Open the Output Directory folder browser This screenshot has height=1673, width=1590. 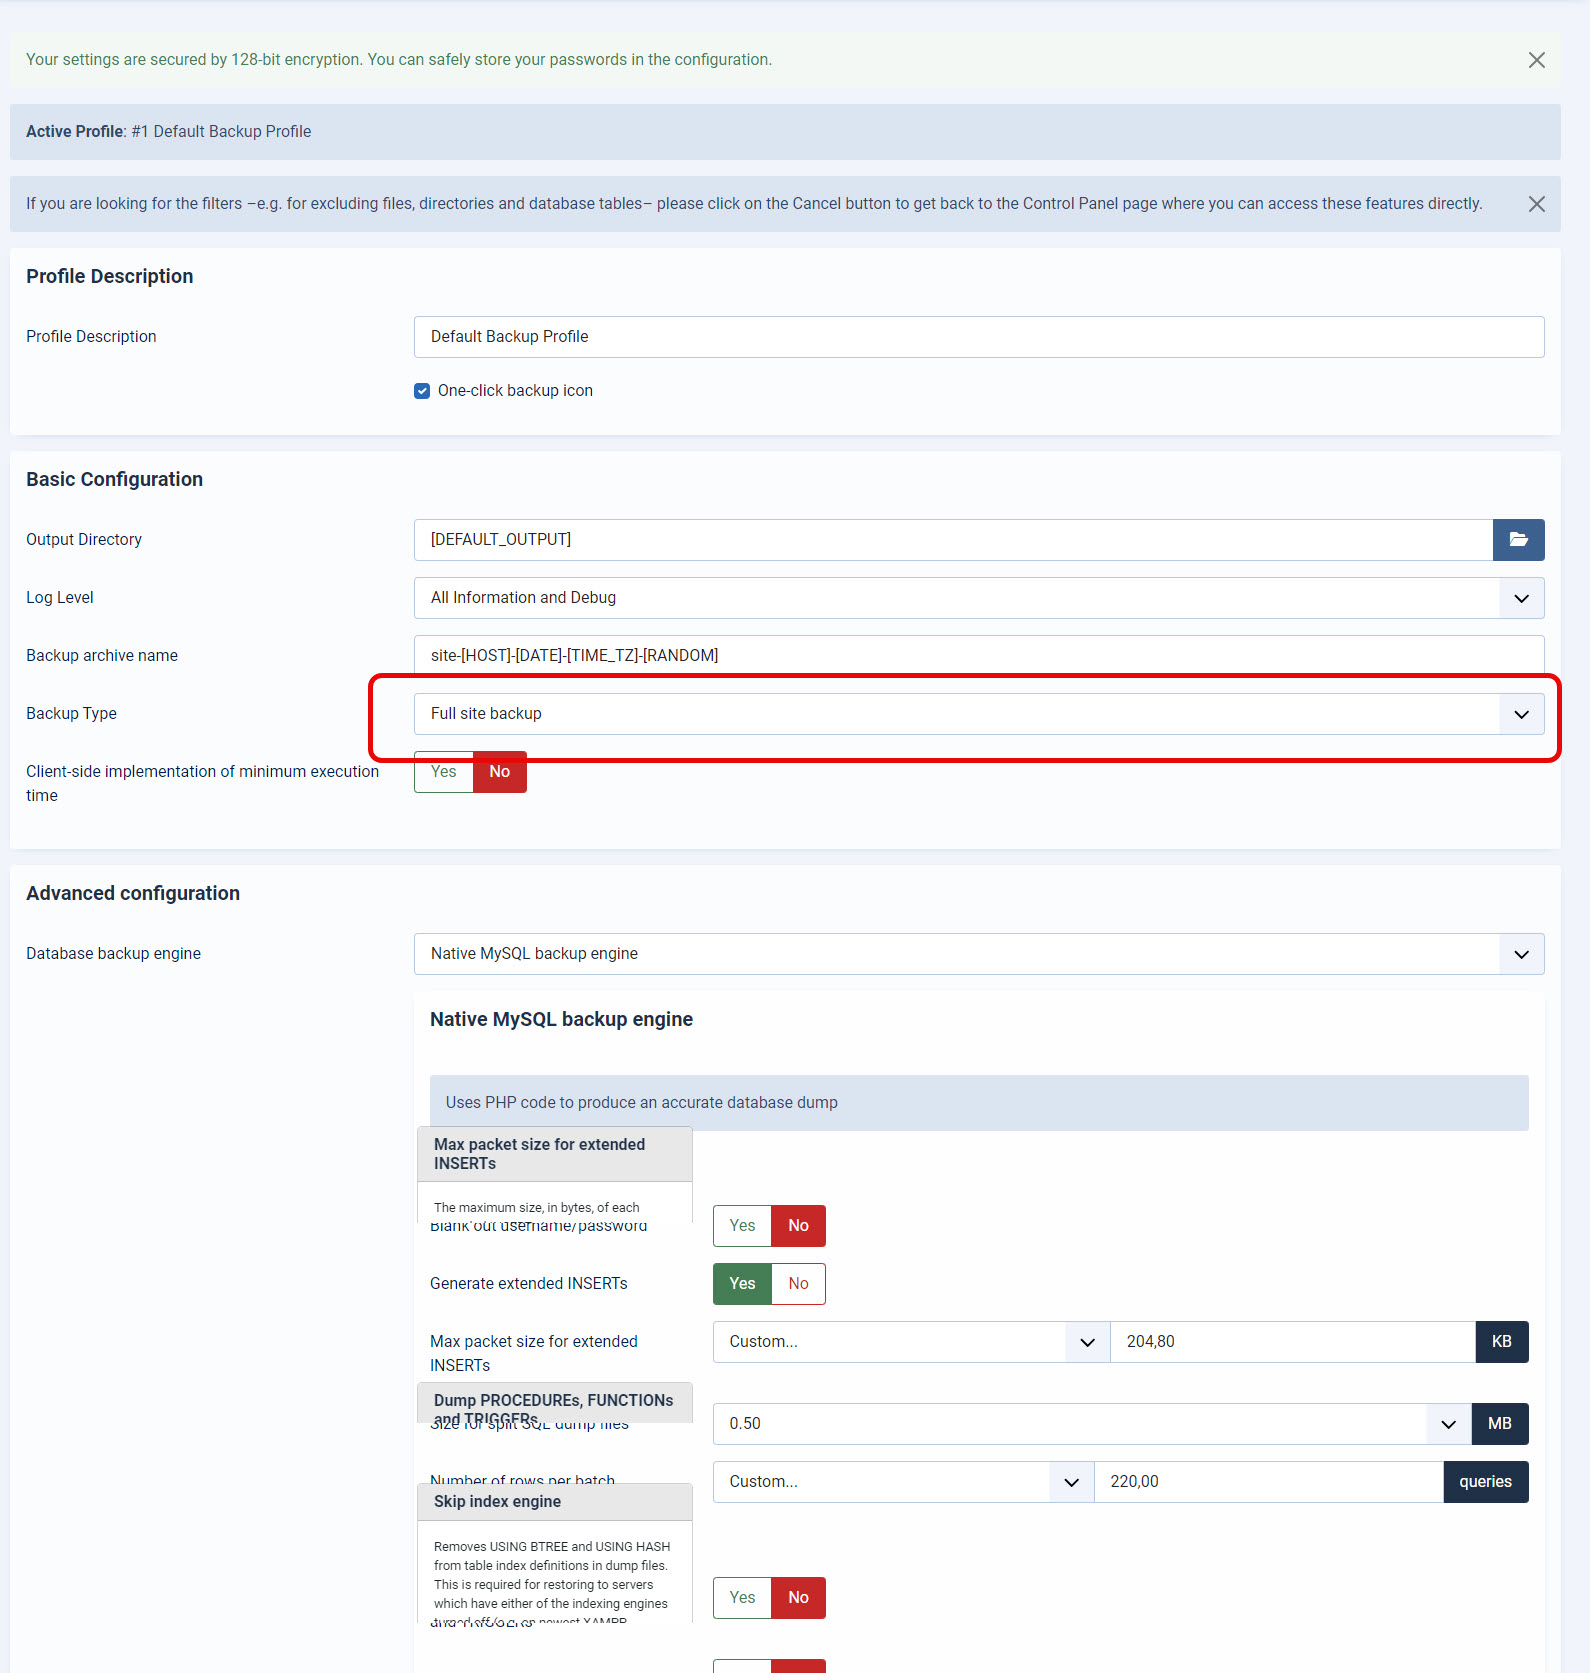[1518, 540]
